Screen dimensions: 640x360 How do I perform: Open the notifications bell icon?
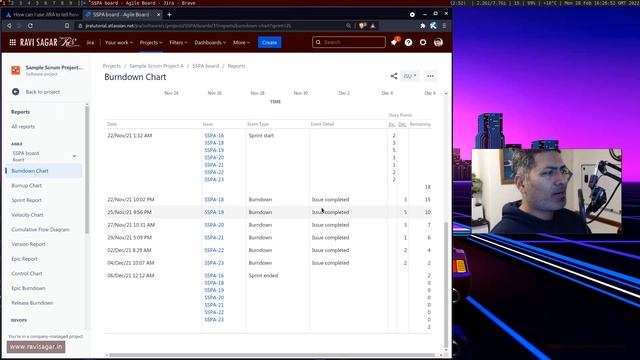[394, 42]
